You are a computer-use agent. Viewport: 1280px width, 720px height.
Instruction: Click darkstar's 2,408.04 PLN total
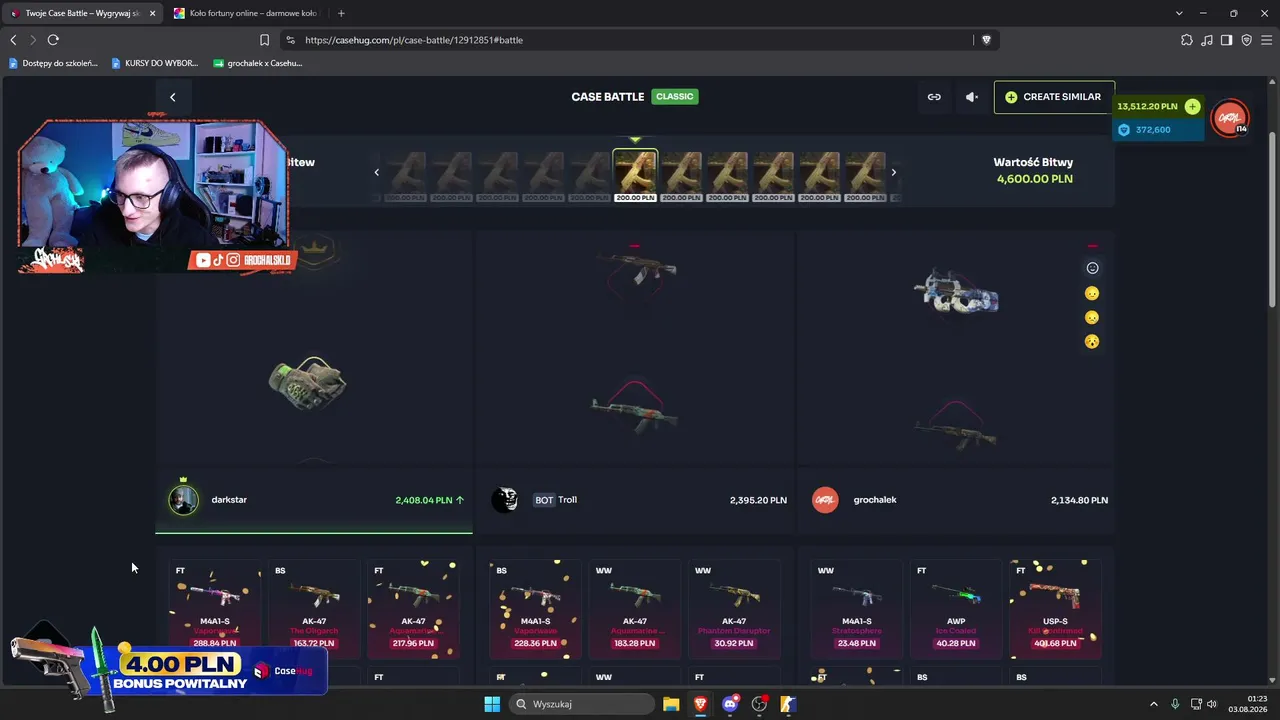coord(424,500)
